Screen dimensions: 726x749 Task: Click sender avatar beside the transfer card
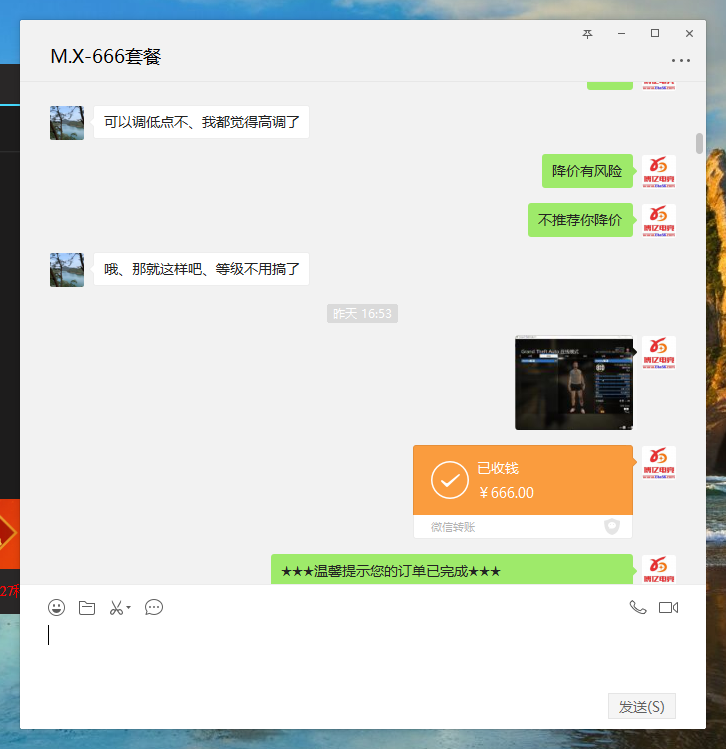tap(659, 462)
